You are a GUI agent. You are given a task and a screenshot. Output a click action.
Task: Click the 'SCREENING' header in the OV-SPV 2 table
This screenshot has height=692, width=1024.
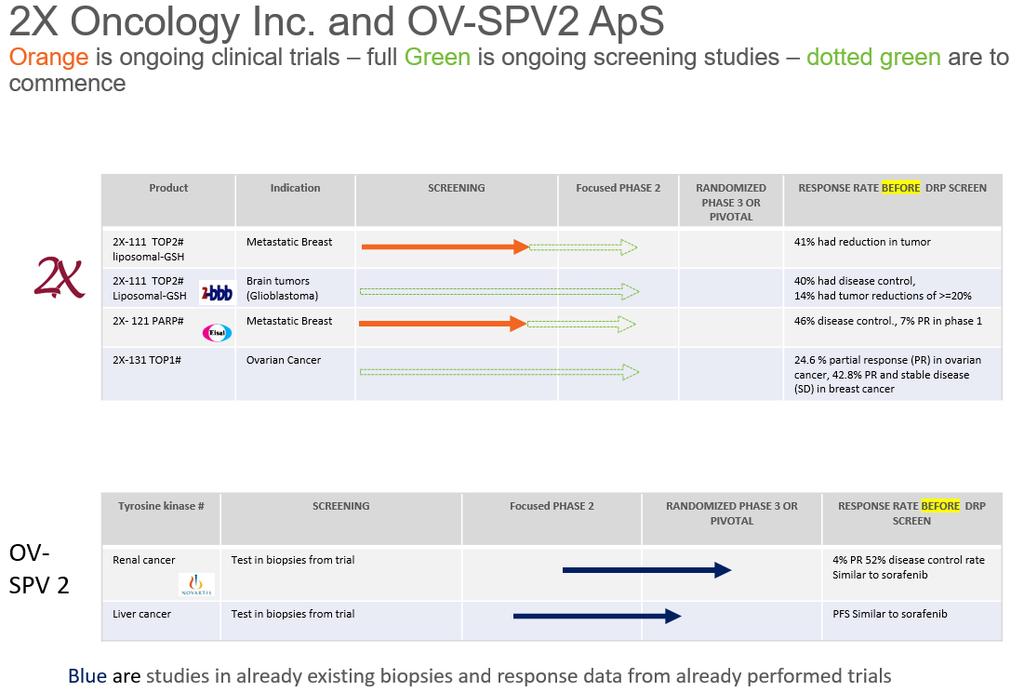(341, 506)
